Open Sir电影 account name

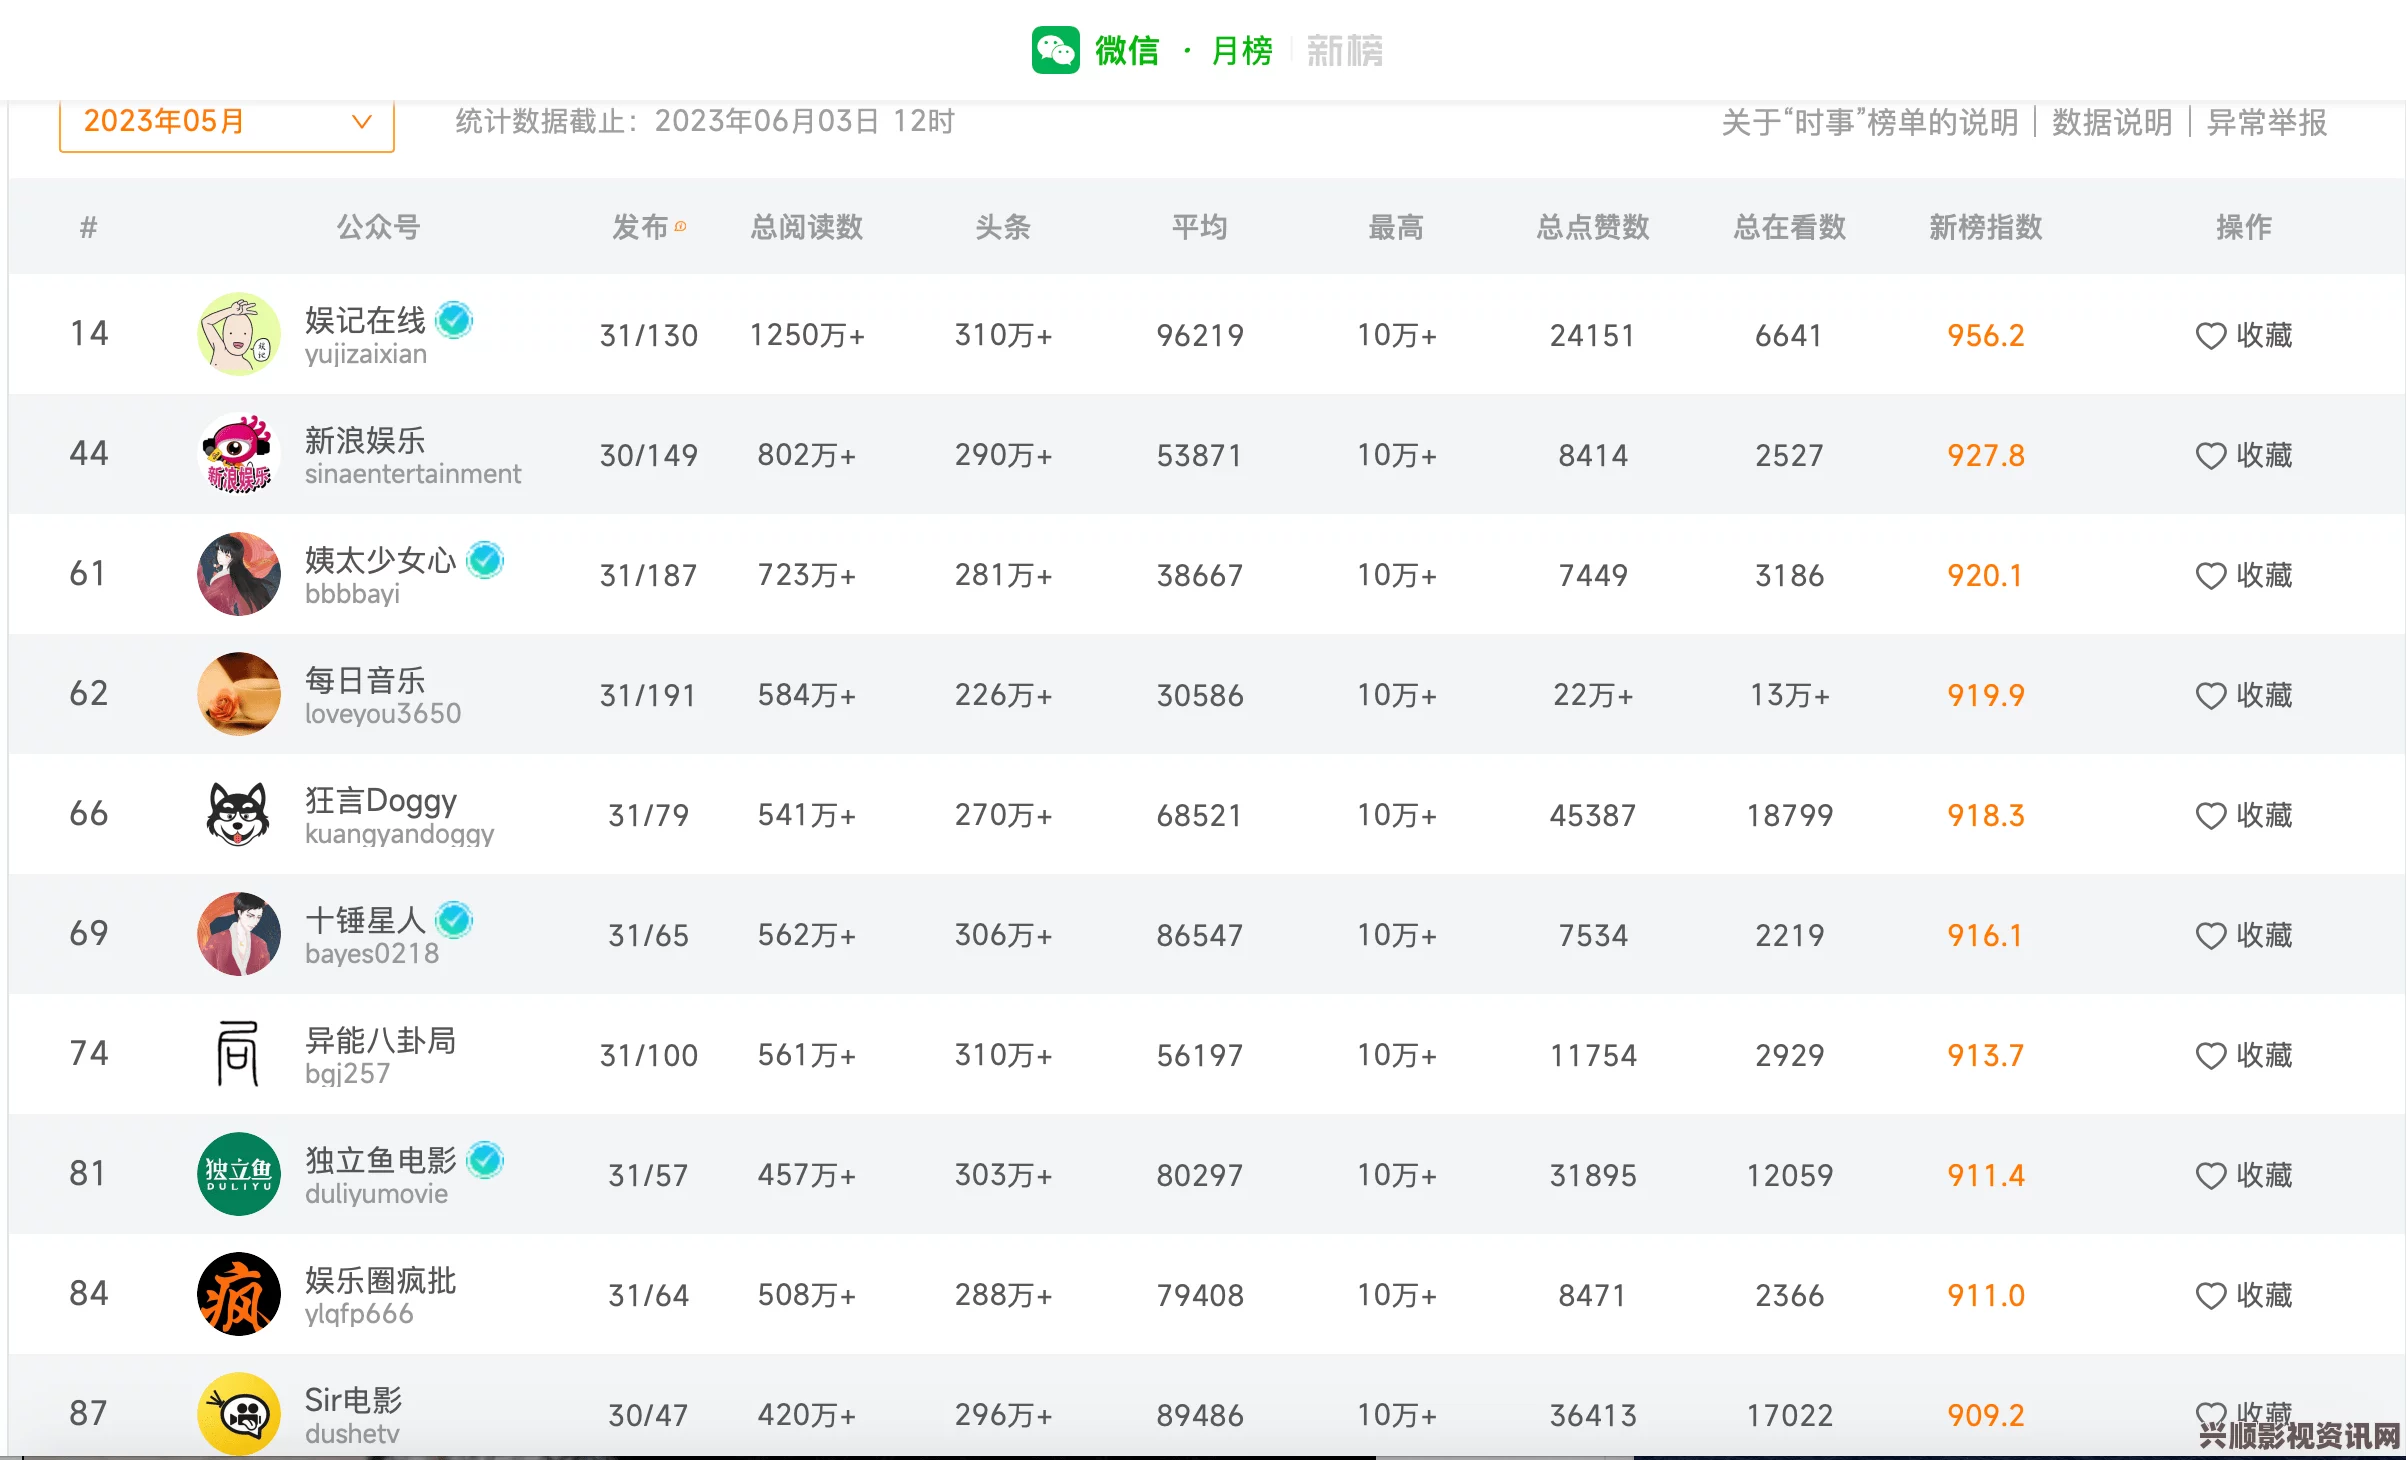(353, 1400)
